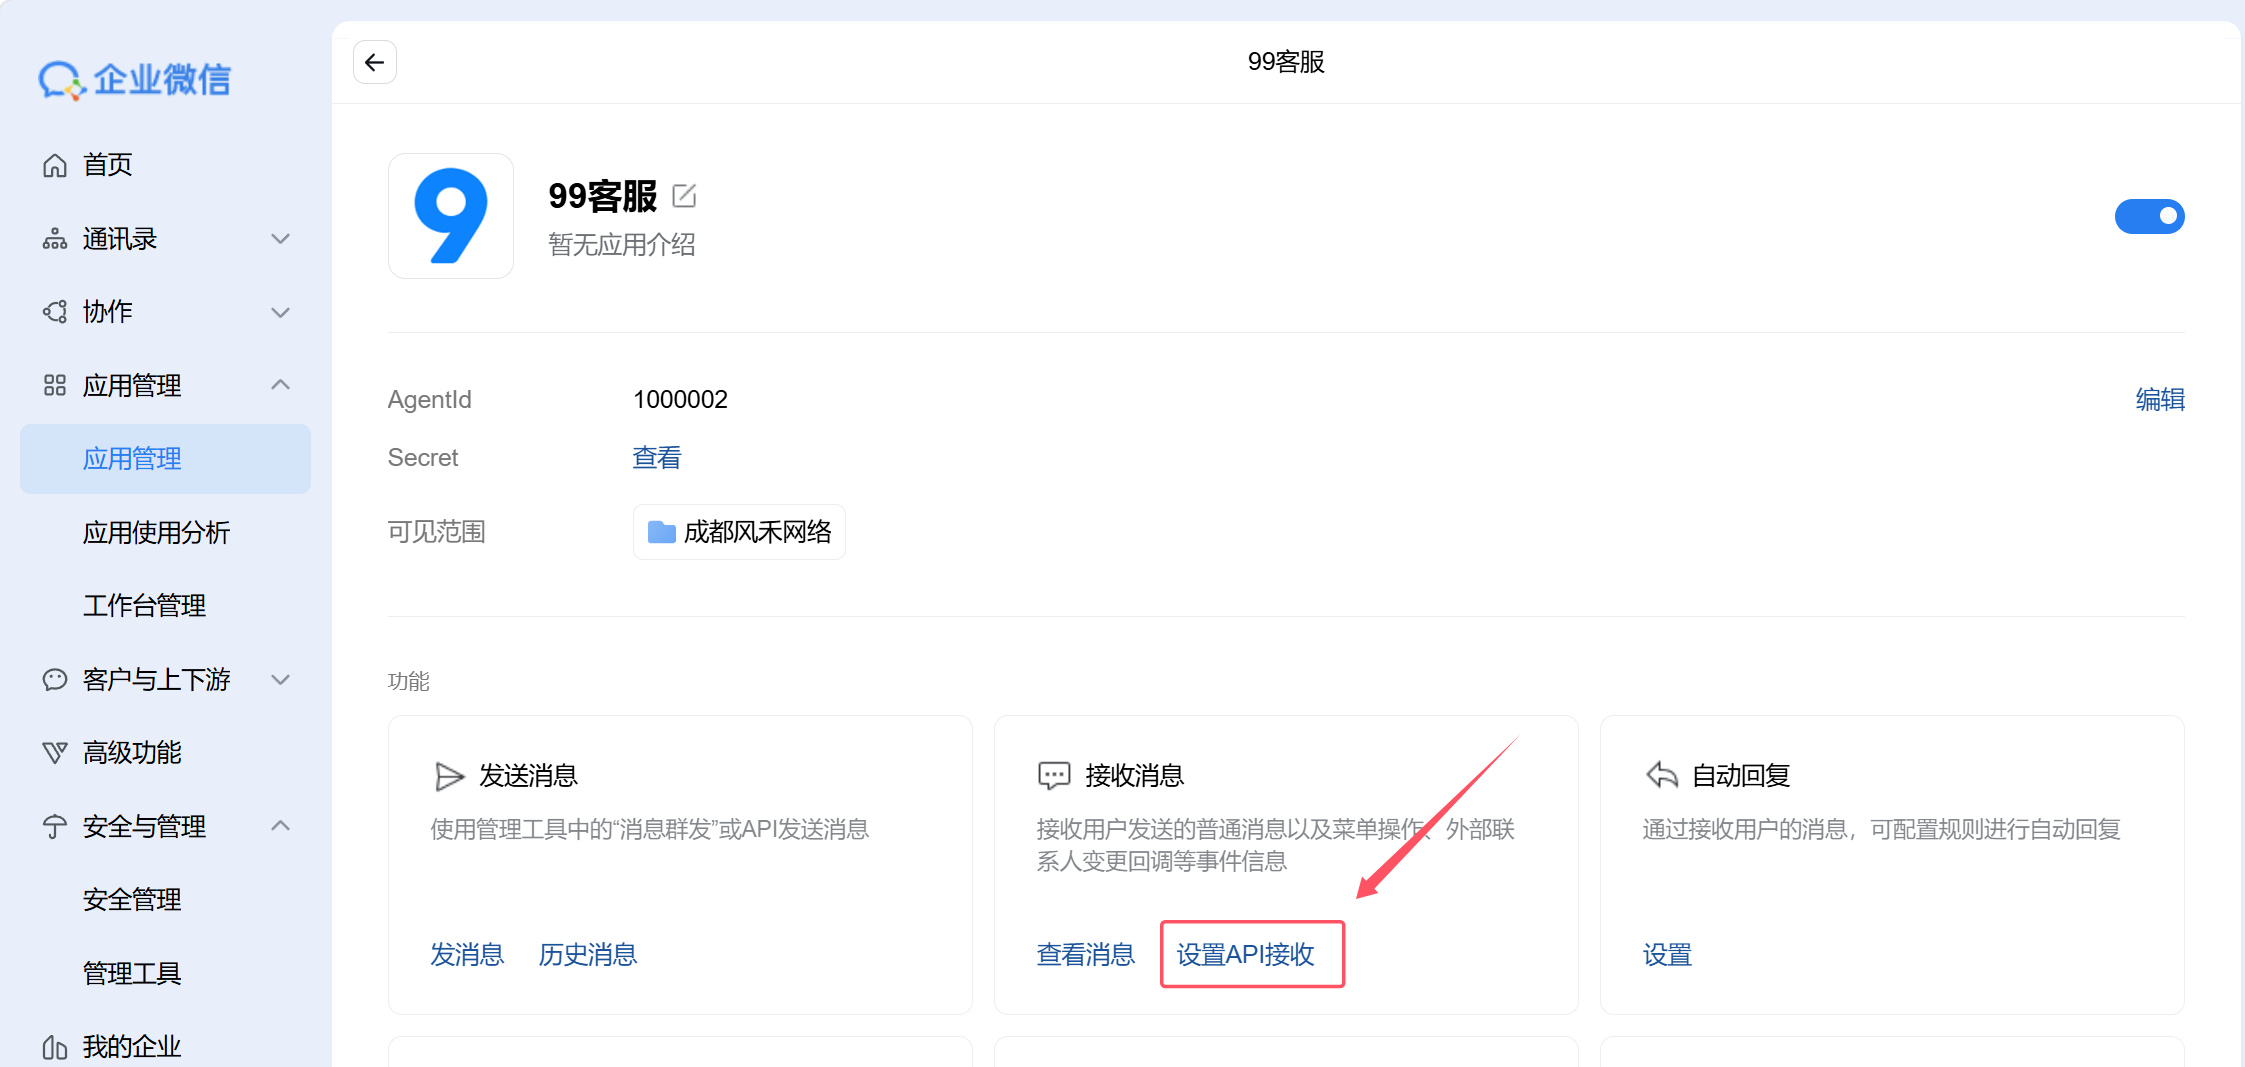Screen dimensions: 2245x1067
Task: Click the back arrow button
Action: [375, 62]
